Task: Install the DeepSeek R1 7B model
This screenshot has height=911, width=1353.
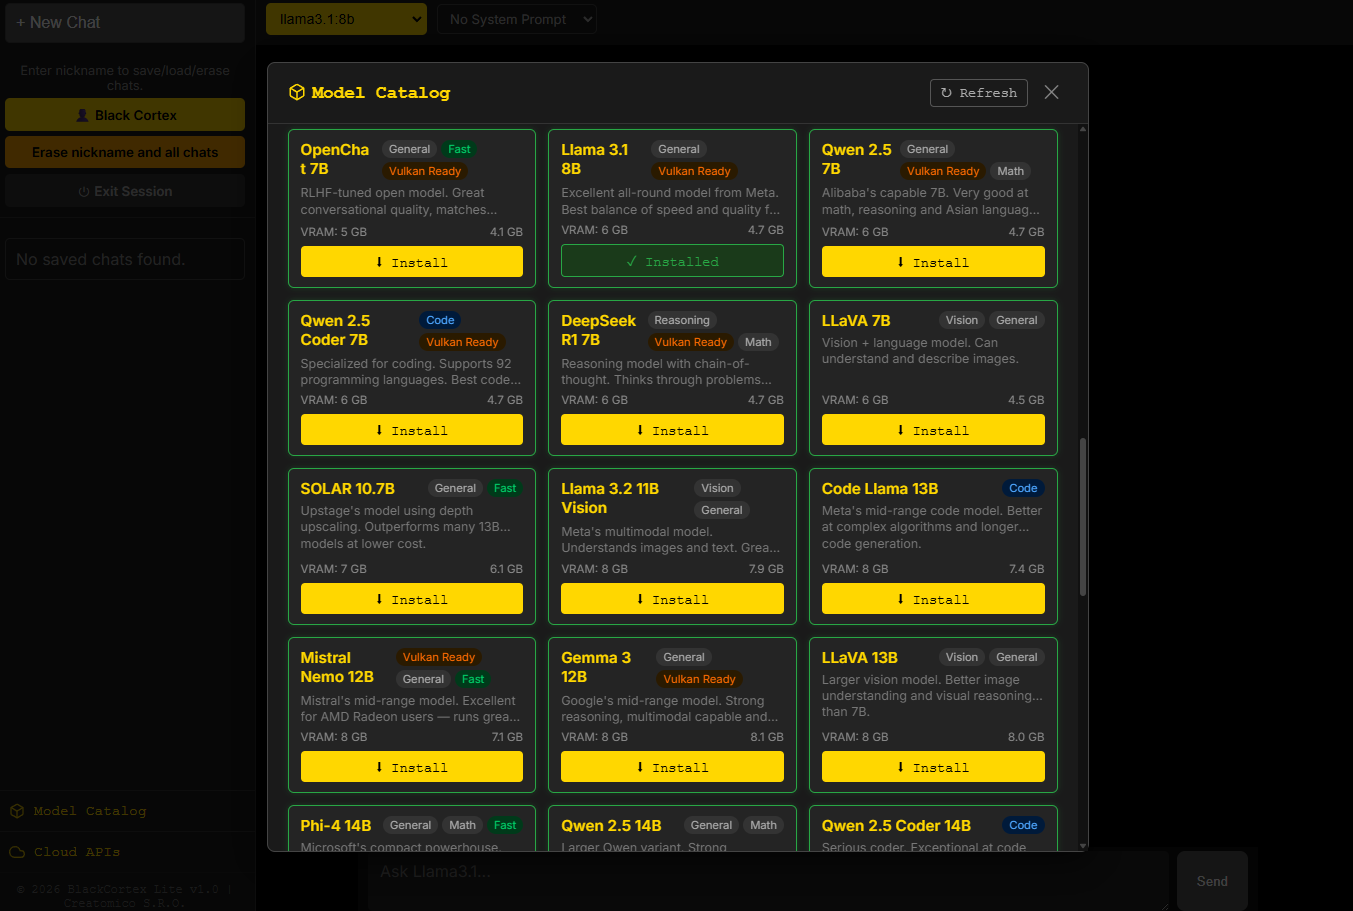Action: [672, 430]
